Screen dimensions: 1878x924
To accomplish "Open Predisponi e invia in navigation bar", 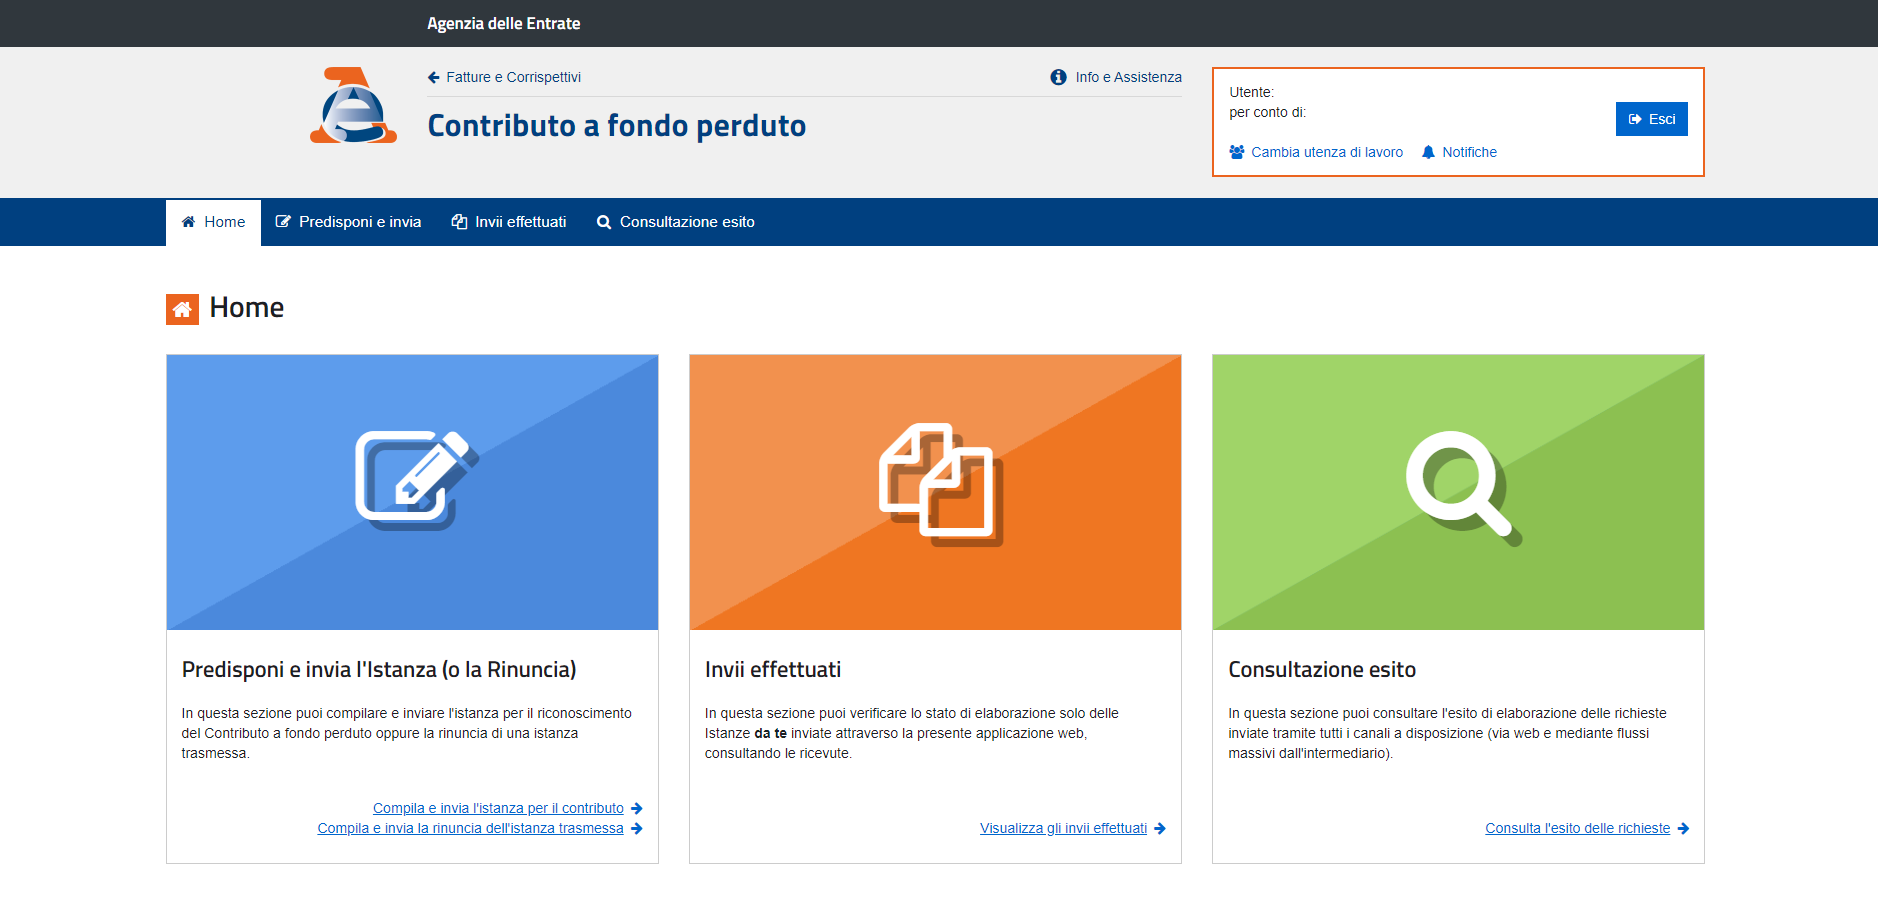I will click(x=348, y=222).
